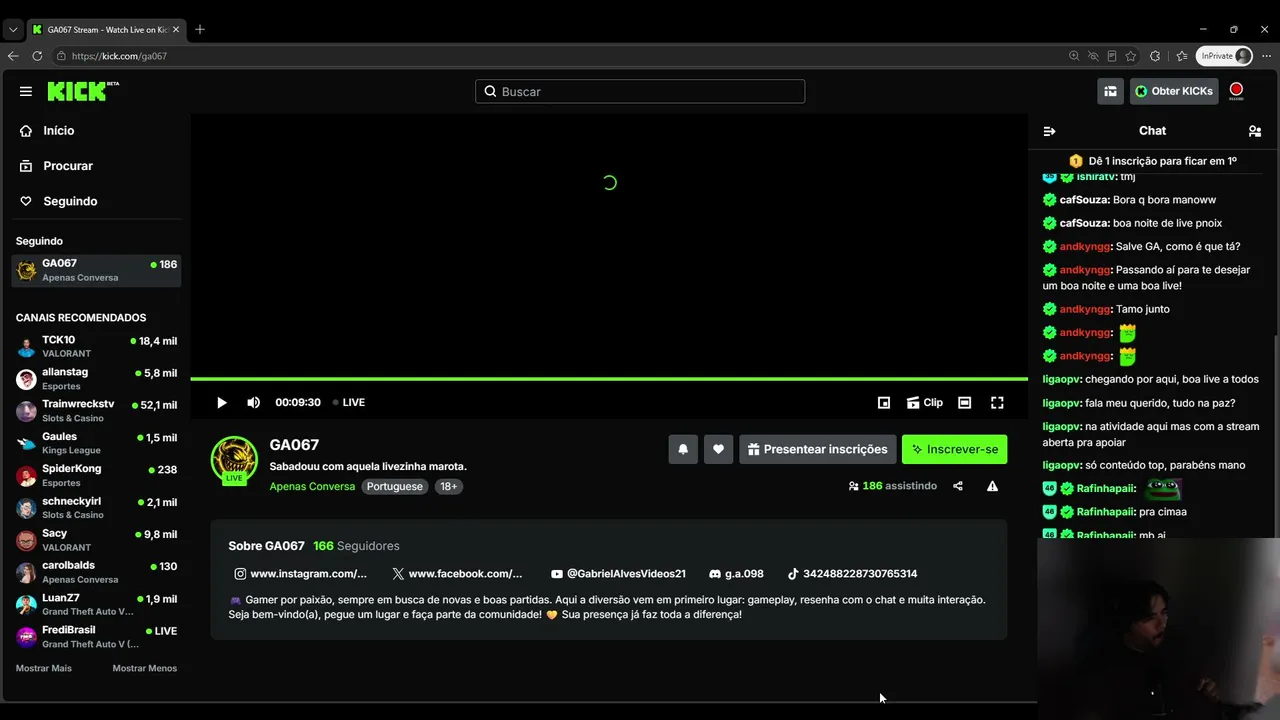Open recommended channel Sacy
The width and height of the screenshot is (1280, 720).
point(96,540)
